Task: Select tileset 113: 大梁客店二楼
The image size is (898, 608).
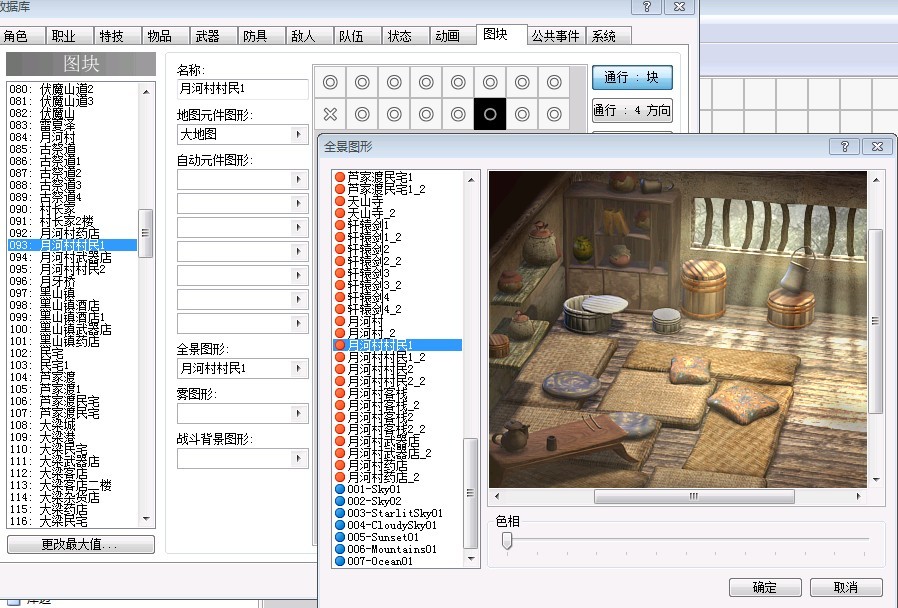Action: [x=73, y=485]
